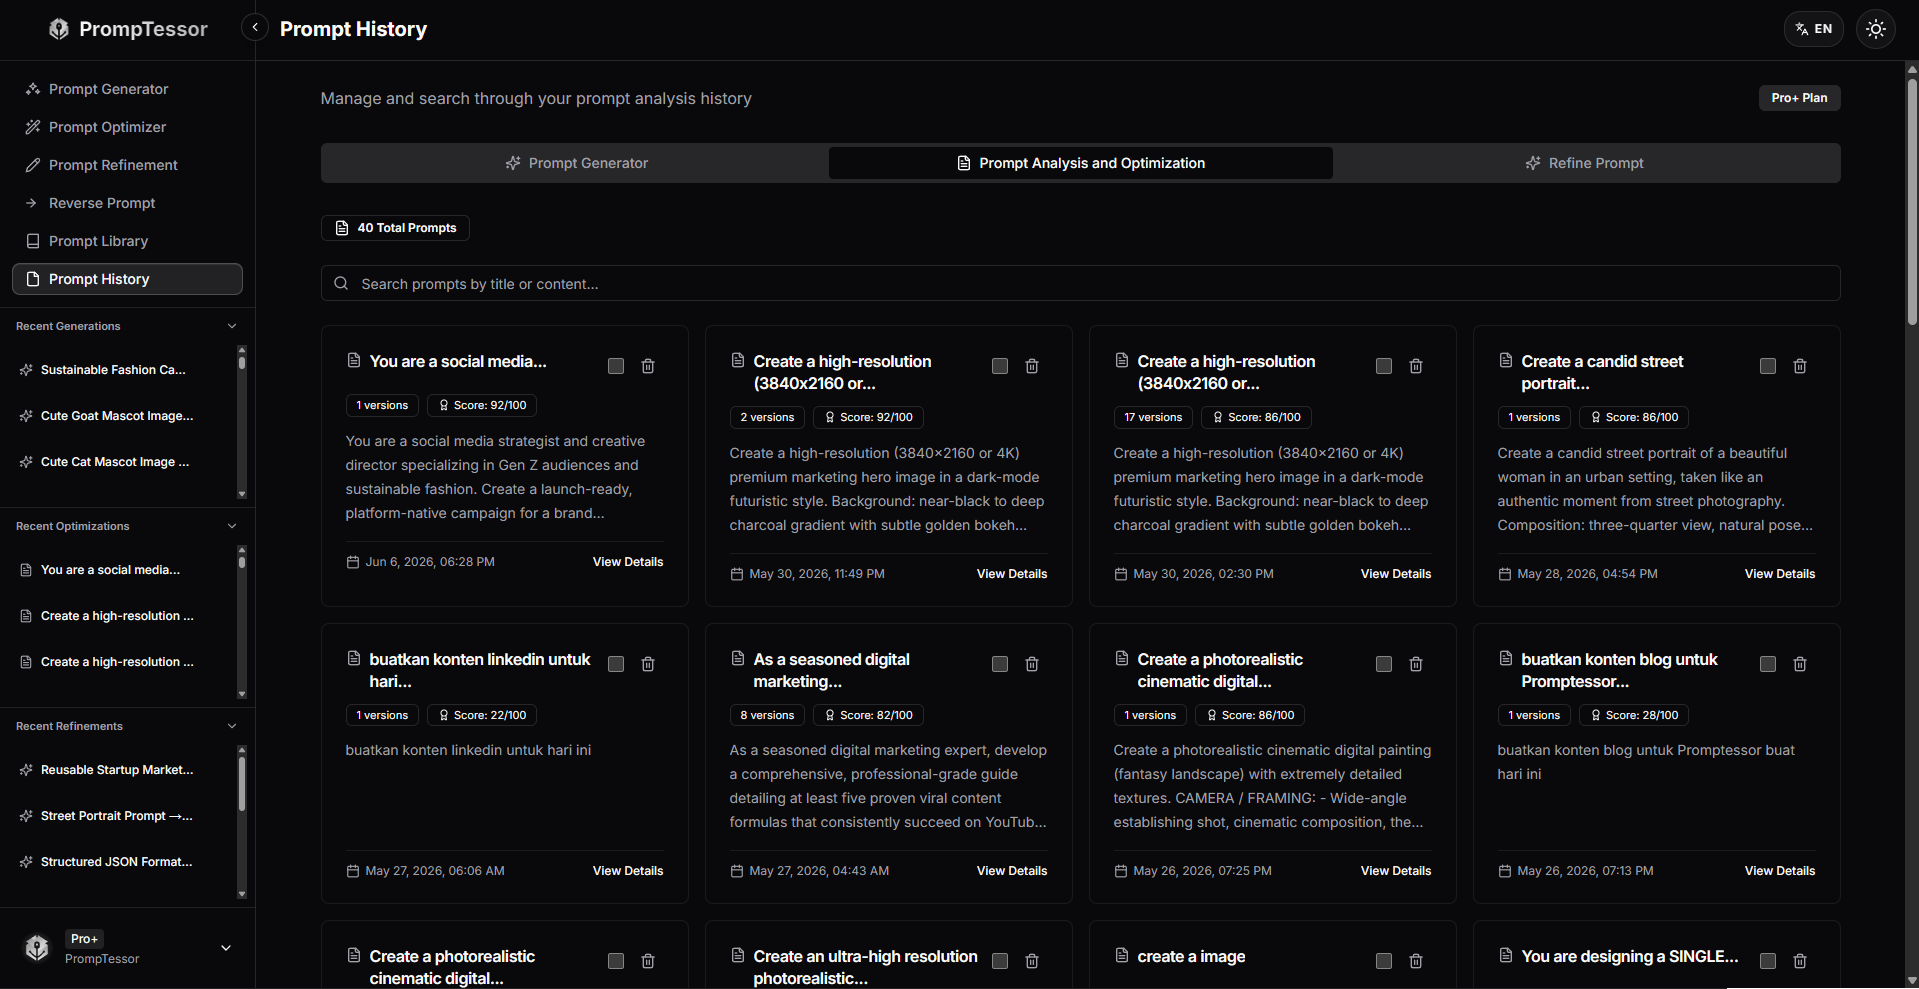Screen dimensions: 1919x989
Task: Click the 40 Total Prompts badge
Action: [x=395, y=228]
